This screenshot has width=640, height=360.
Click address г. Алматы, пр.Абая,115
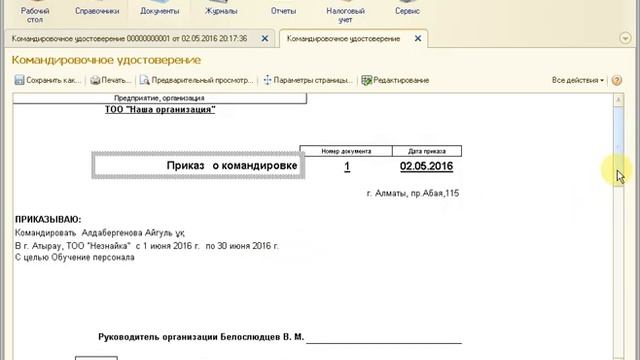click(x=413, y=193)
